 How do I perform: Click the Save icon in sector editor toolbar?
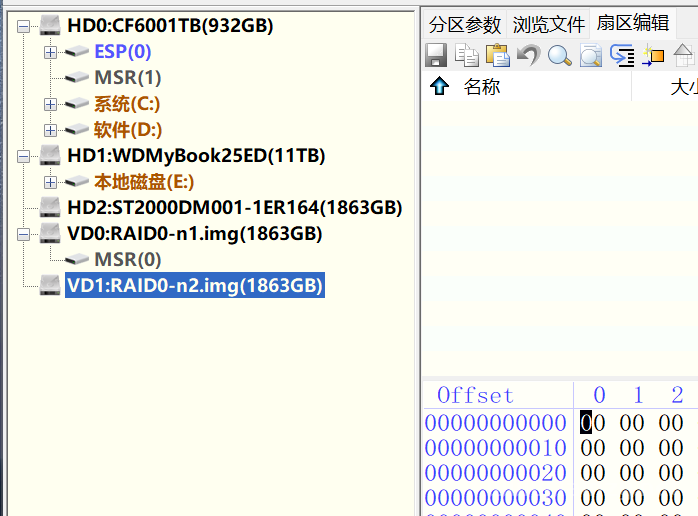436,56
